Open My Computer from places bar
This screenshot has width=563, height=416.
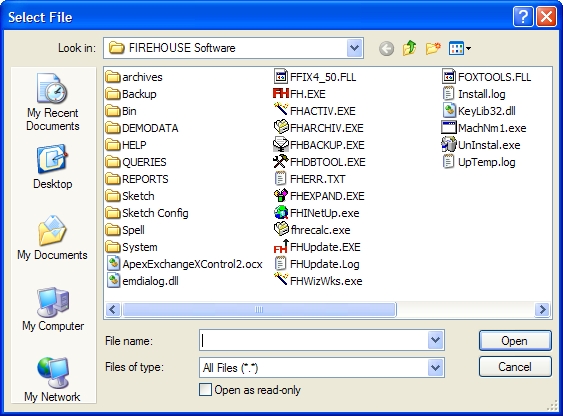click(53, 309)
